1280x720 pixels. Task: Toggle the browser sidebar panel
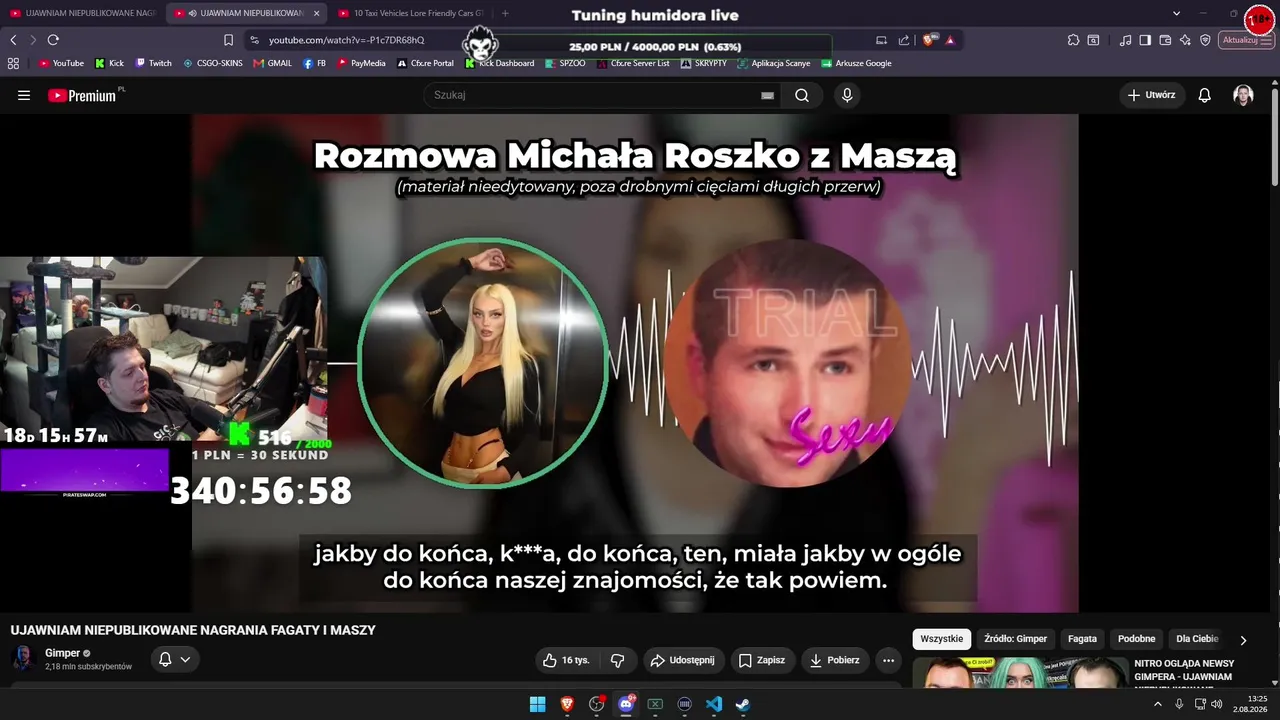tap(1145, 40)
